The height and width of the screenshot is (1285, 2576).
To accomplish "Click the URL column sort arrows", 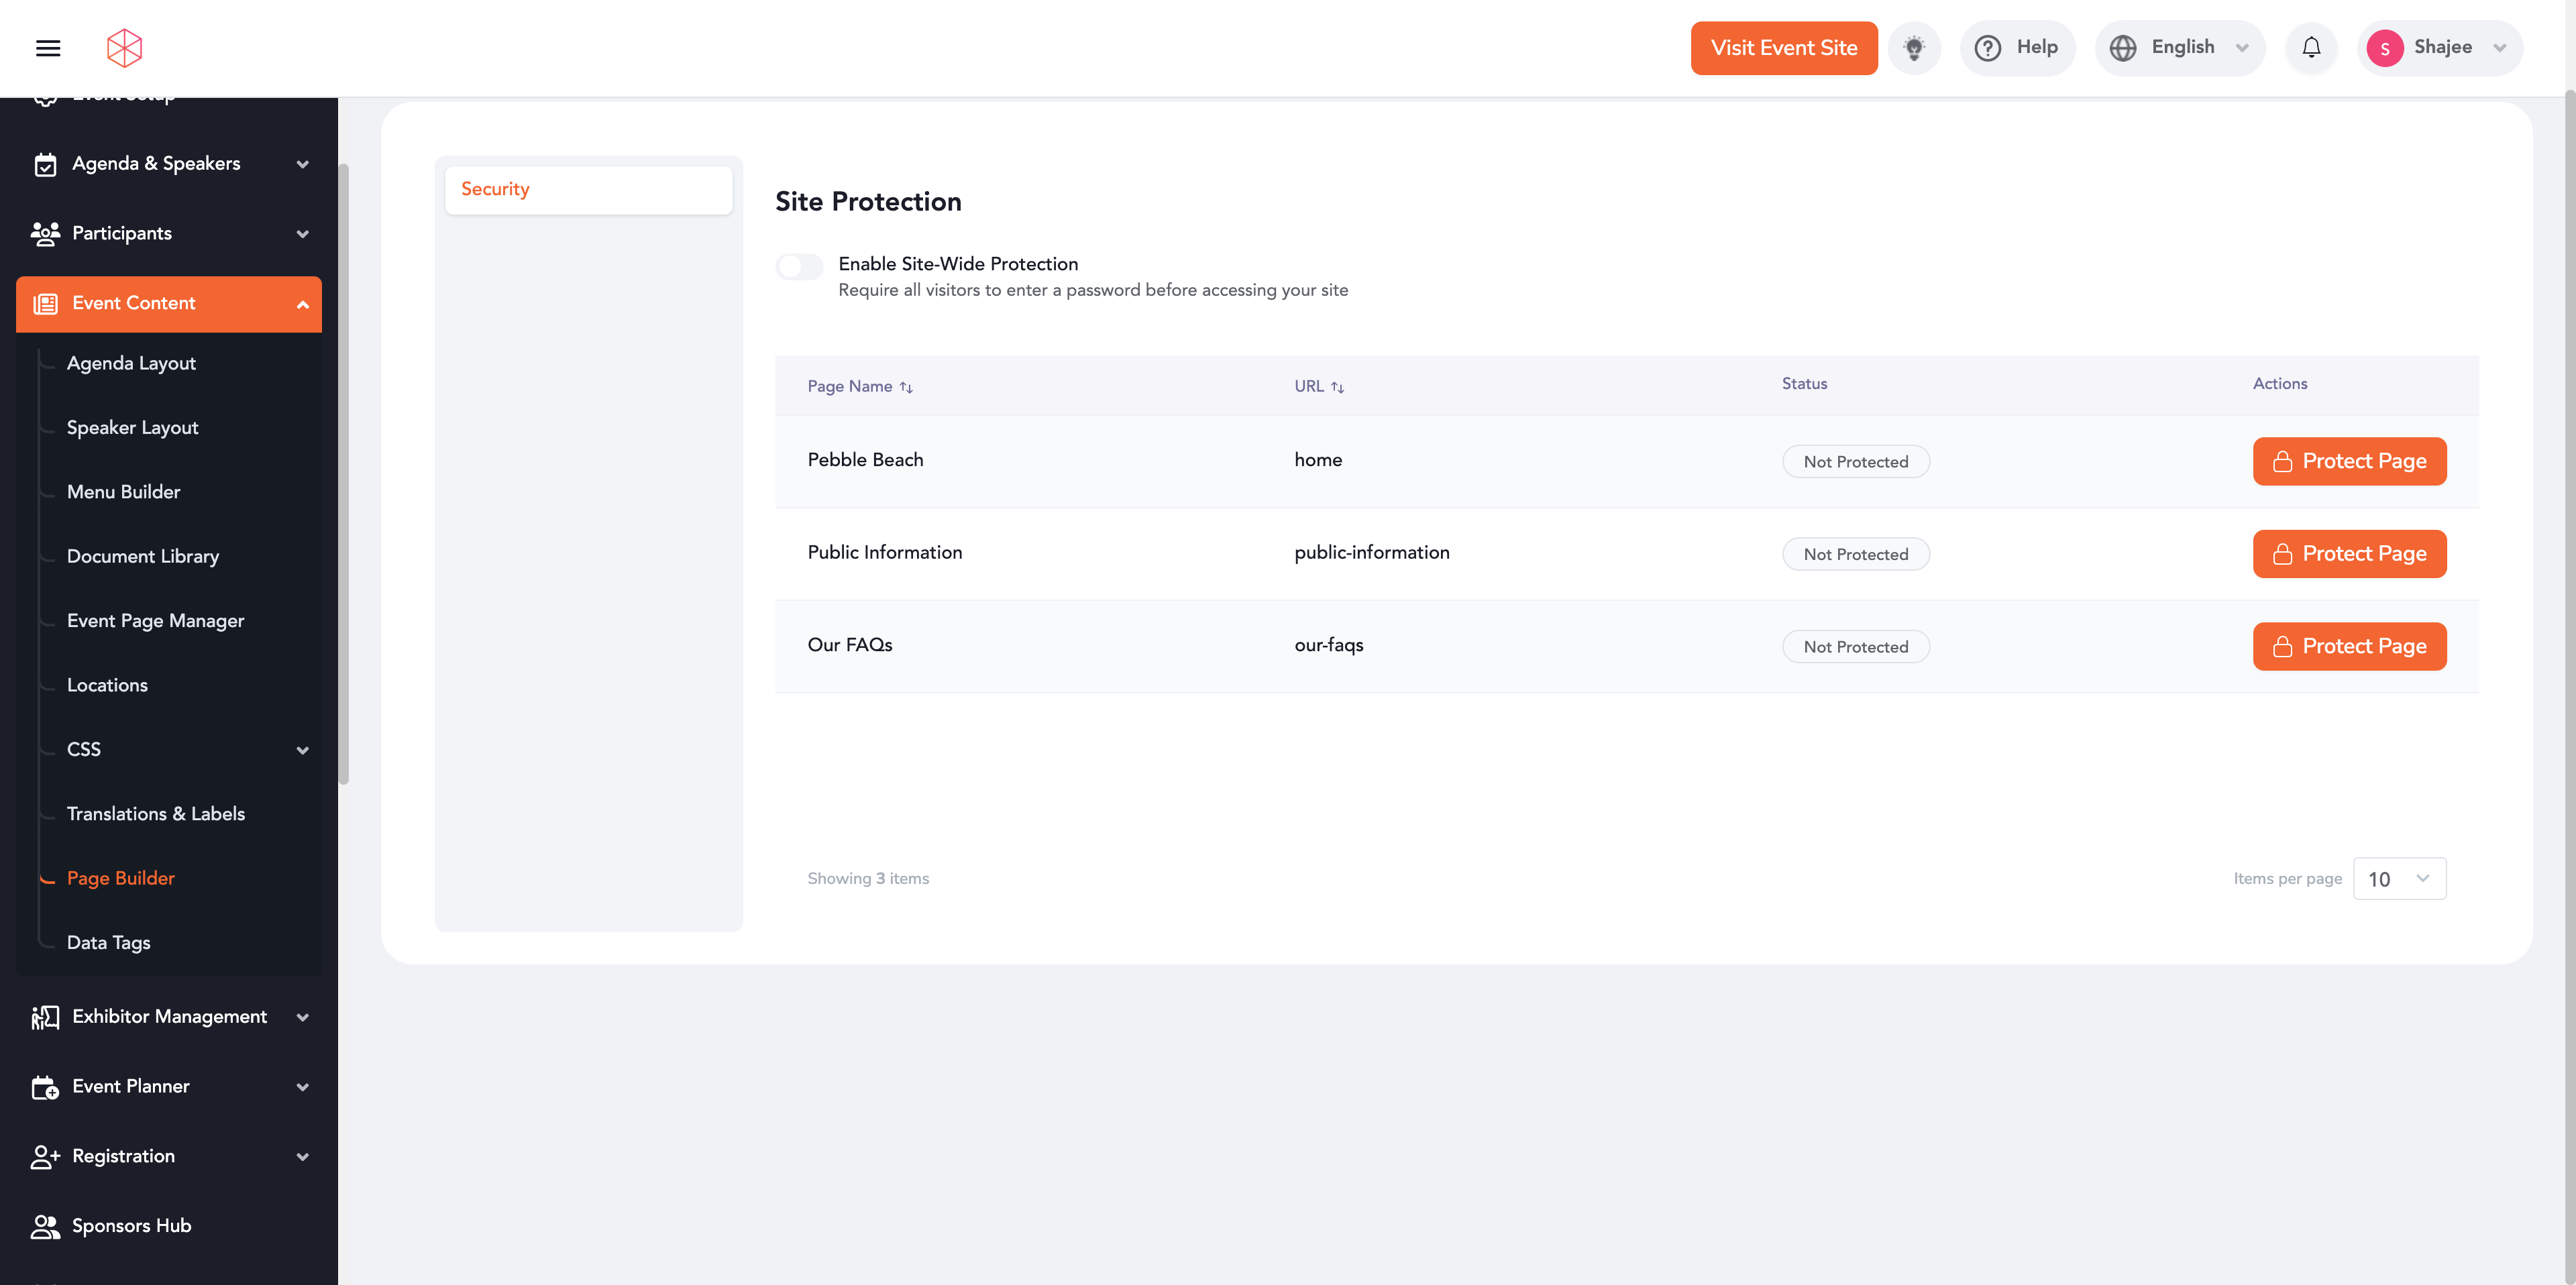I will 1337,387.
